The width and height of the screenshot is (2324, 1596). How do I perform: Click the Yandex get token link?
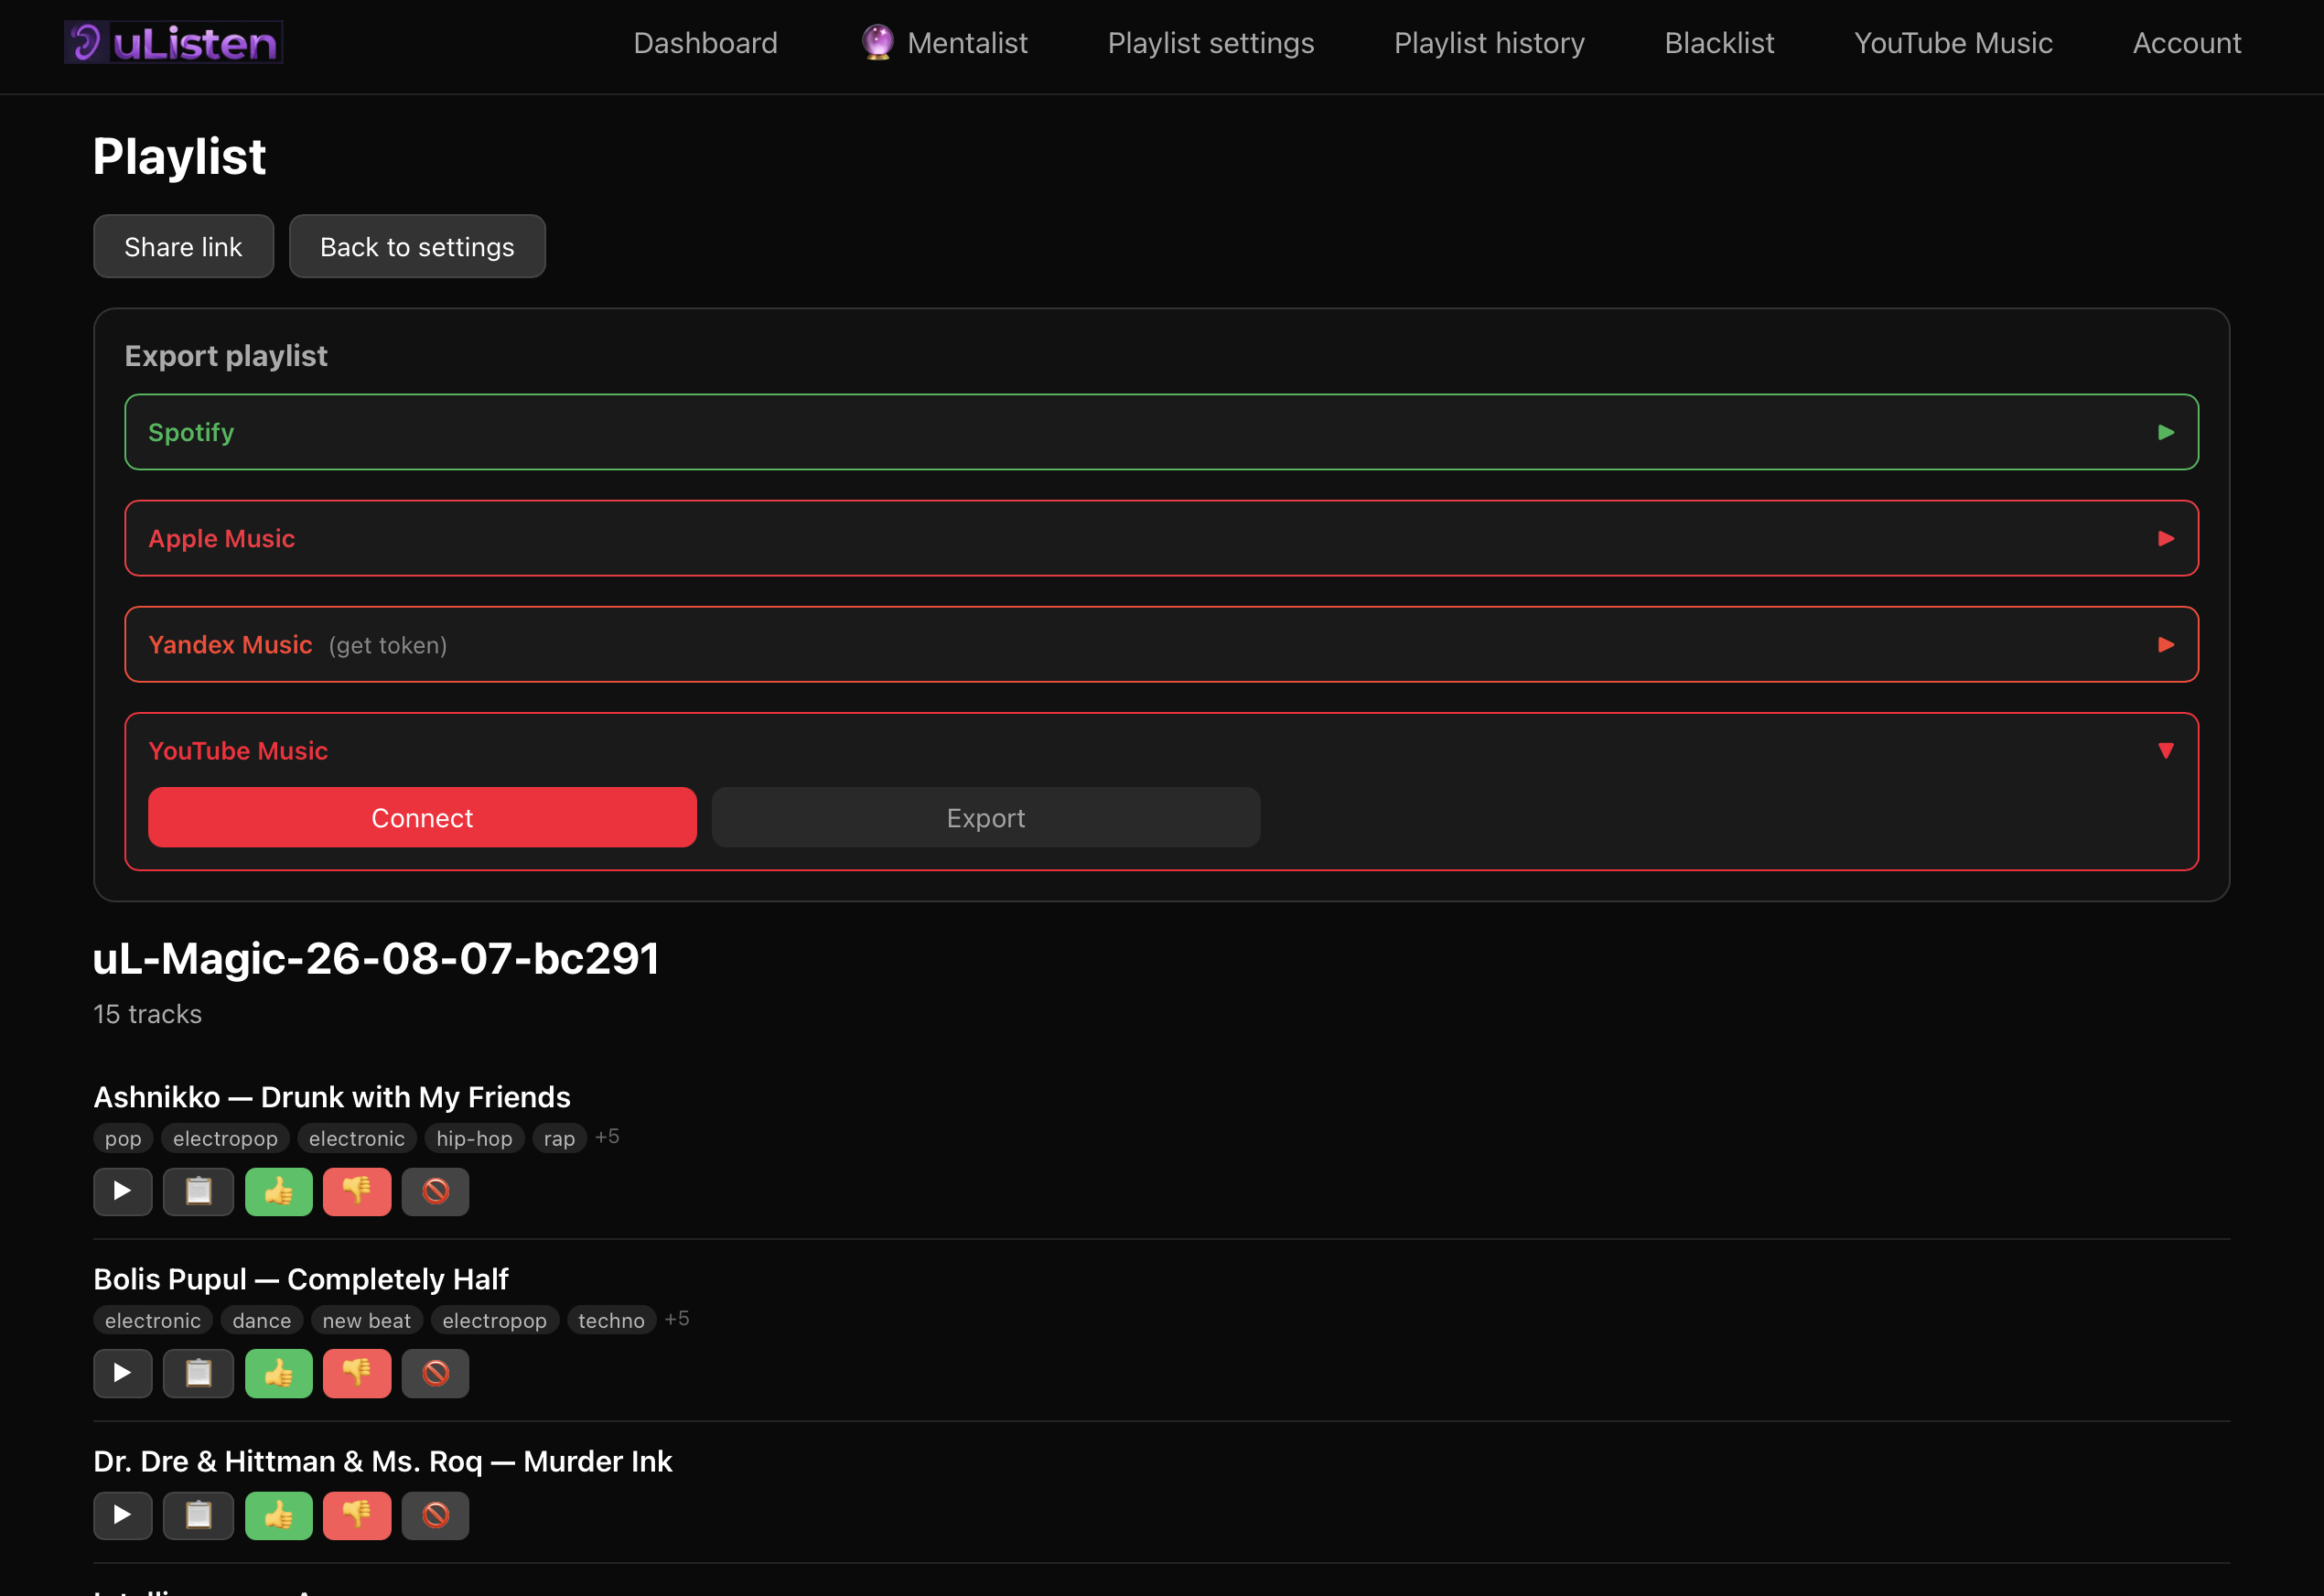tap(388, 645)
